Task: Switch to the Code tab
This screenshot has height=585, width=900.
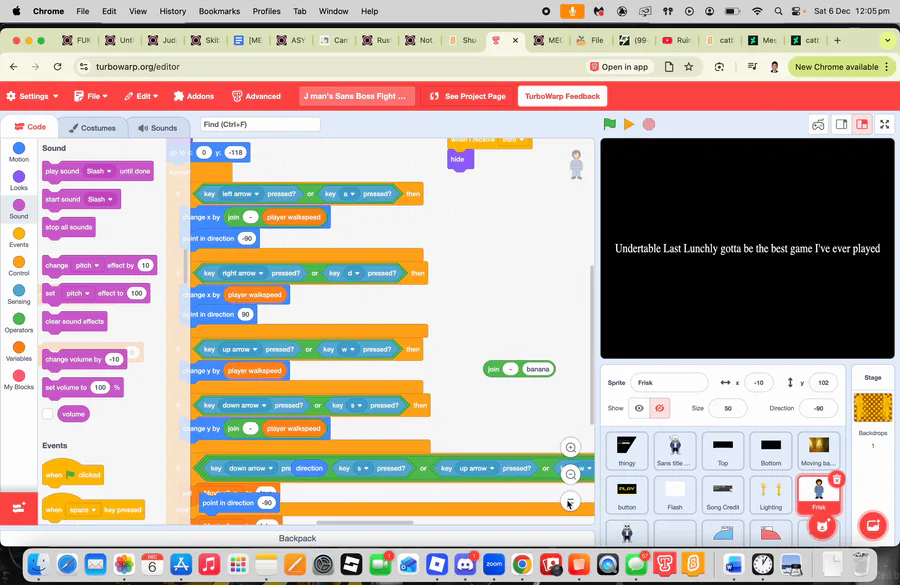Action: [30, 127]
